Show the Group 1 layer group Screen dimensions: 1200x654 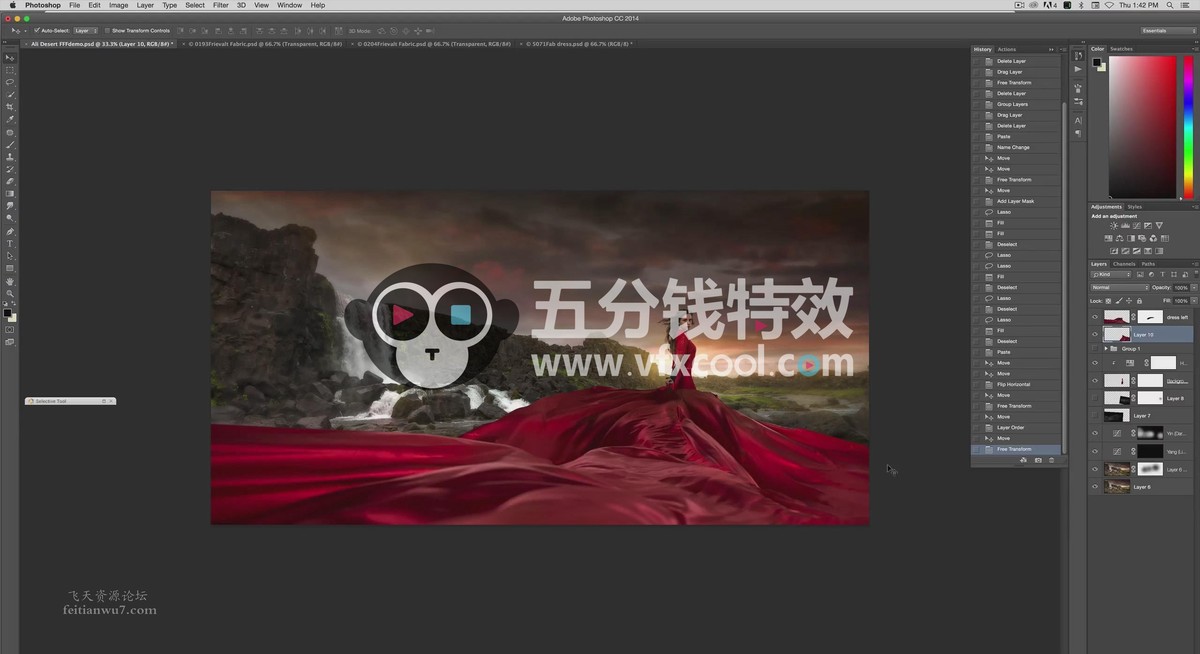point(1095,349)
